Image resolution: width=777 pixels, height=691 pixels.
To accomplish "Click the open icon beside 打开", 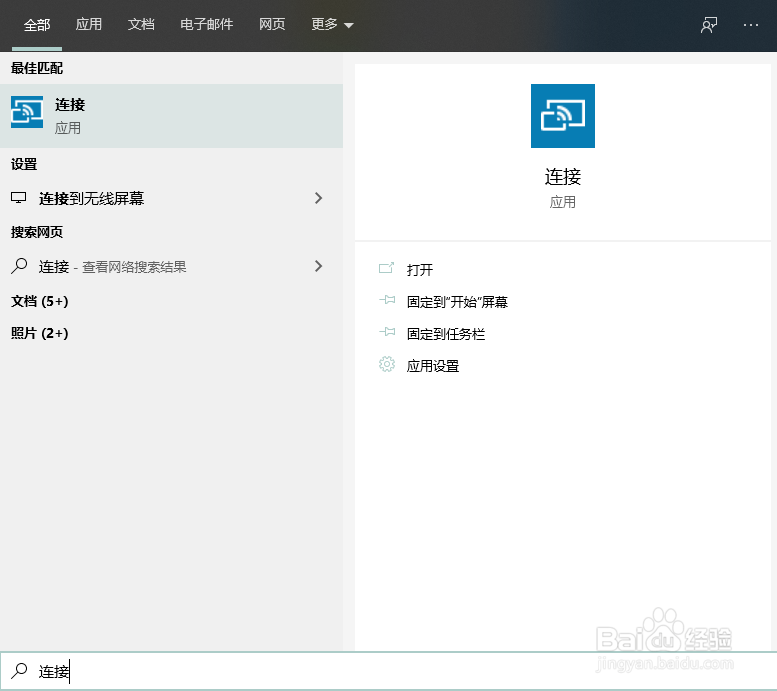I will pyautogui.click(x=387, y=268).
